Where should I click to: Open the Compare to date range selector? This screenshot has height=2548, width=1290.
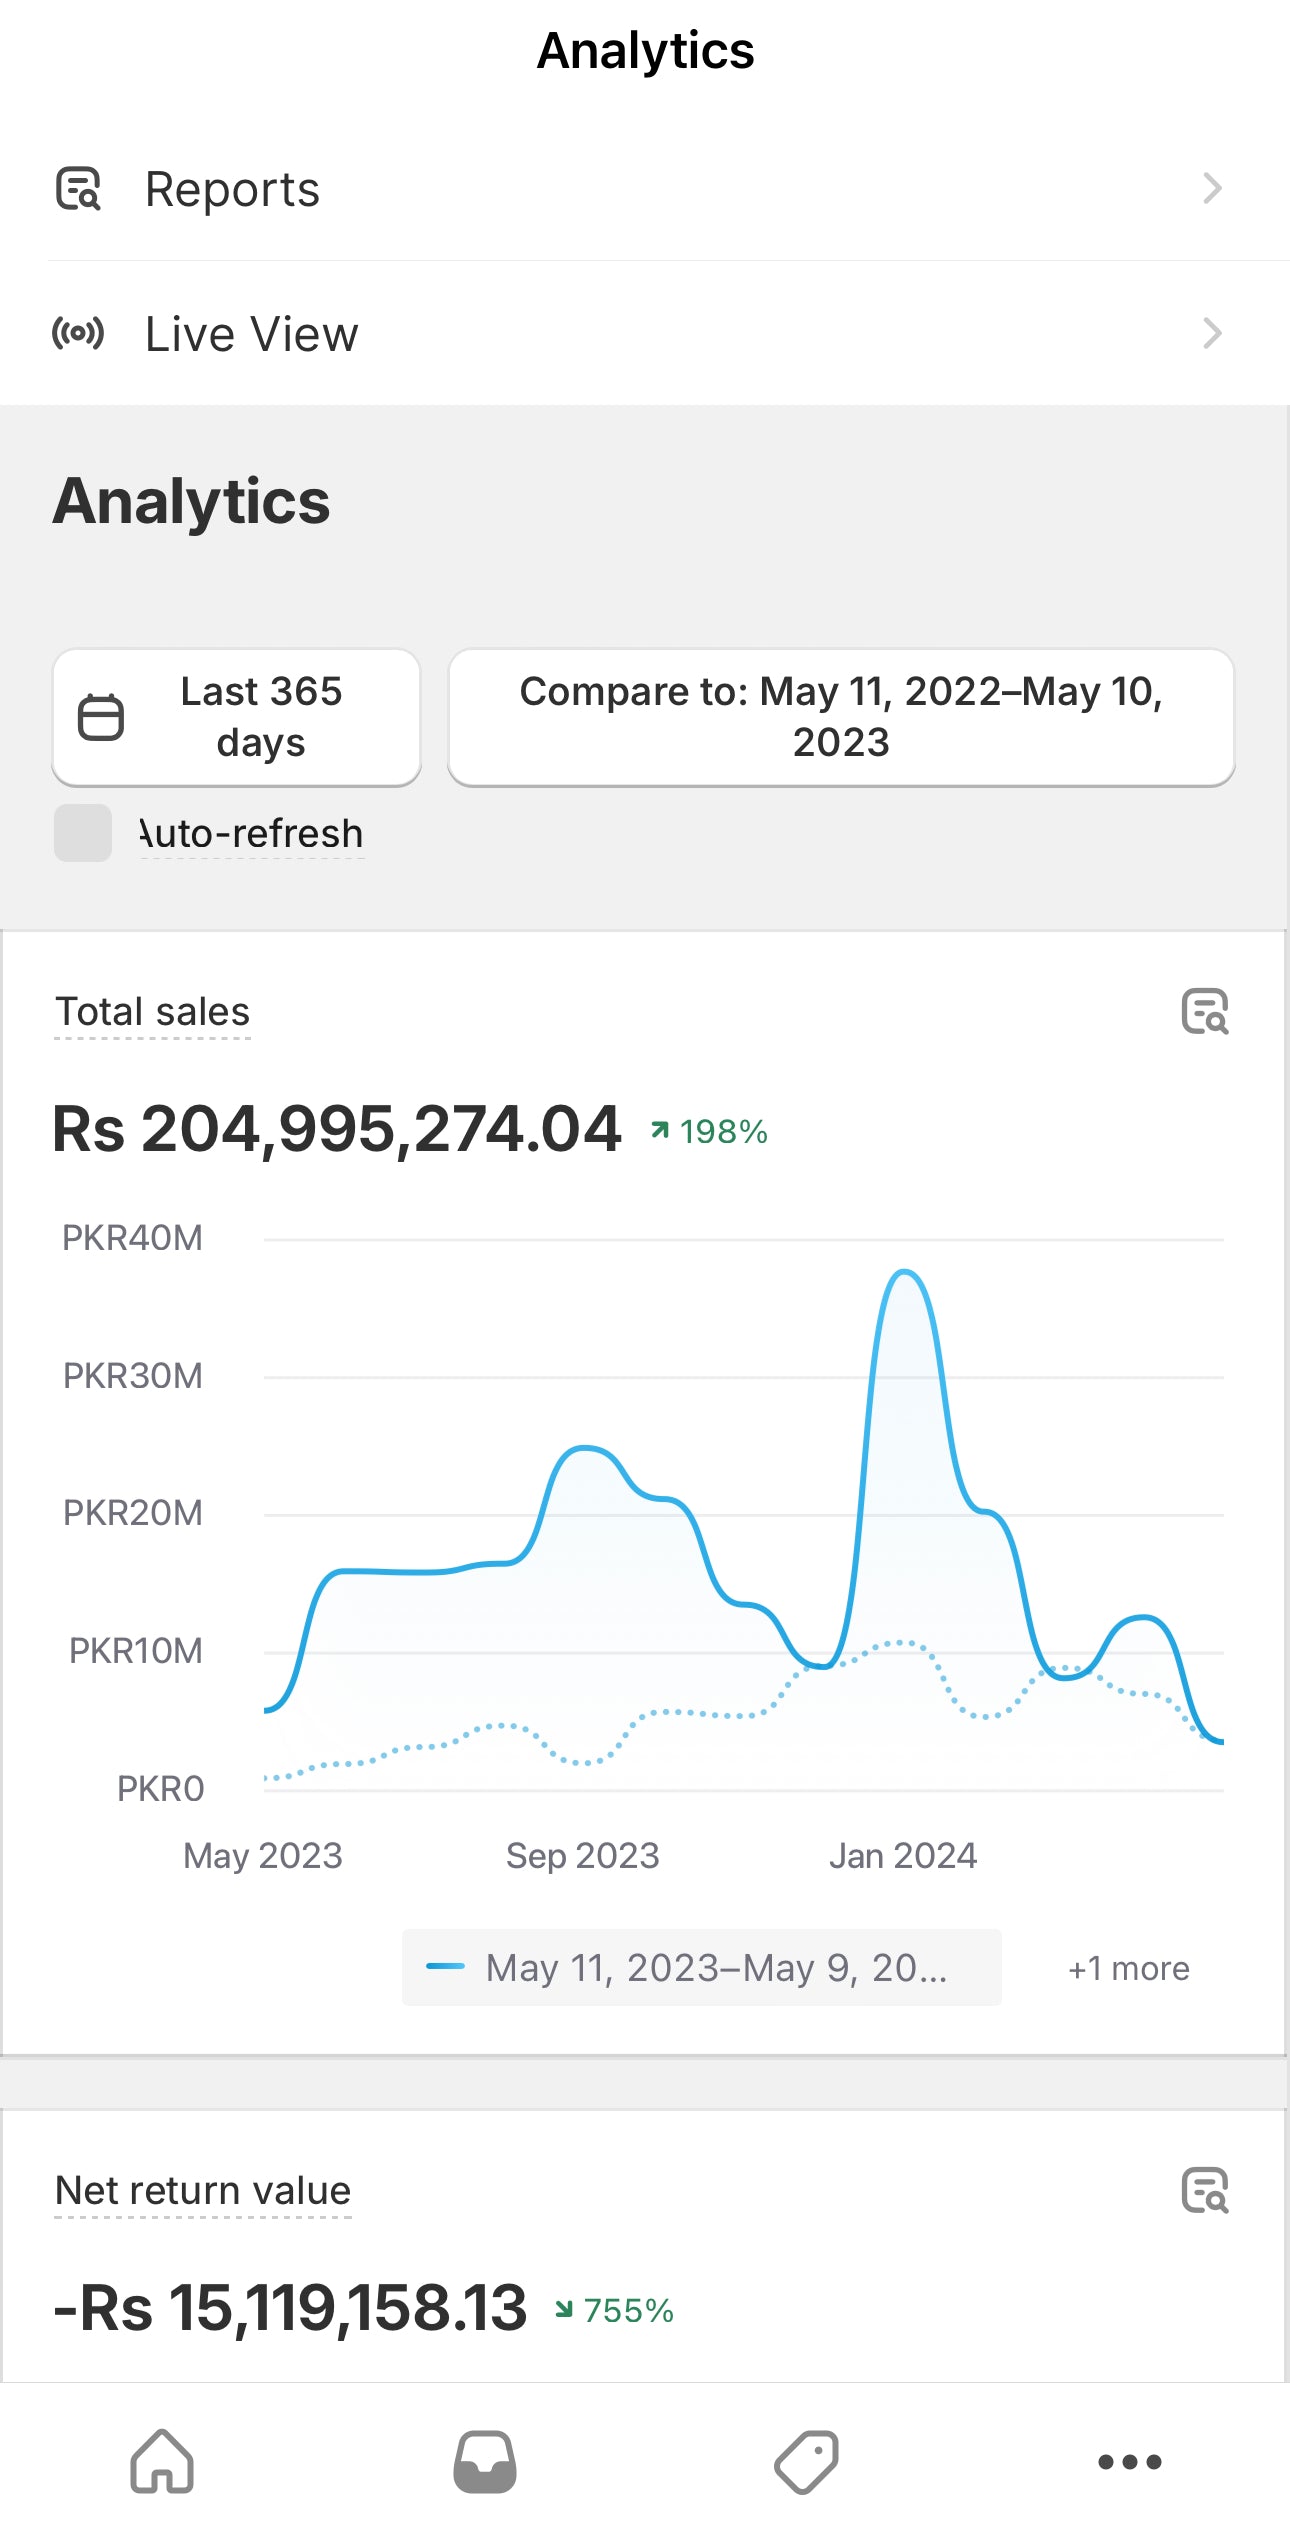[x=841, y=717]
